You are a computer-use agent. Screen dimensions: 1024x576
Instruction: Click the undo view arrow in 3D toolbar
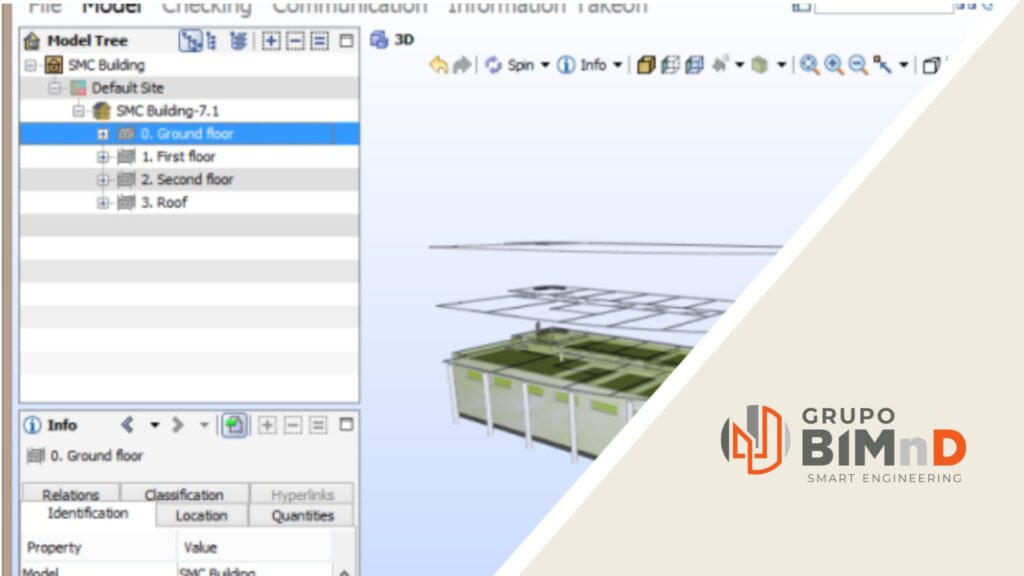point(438,65)
